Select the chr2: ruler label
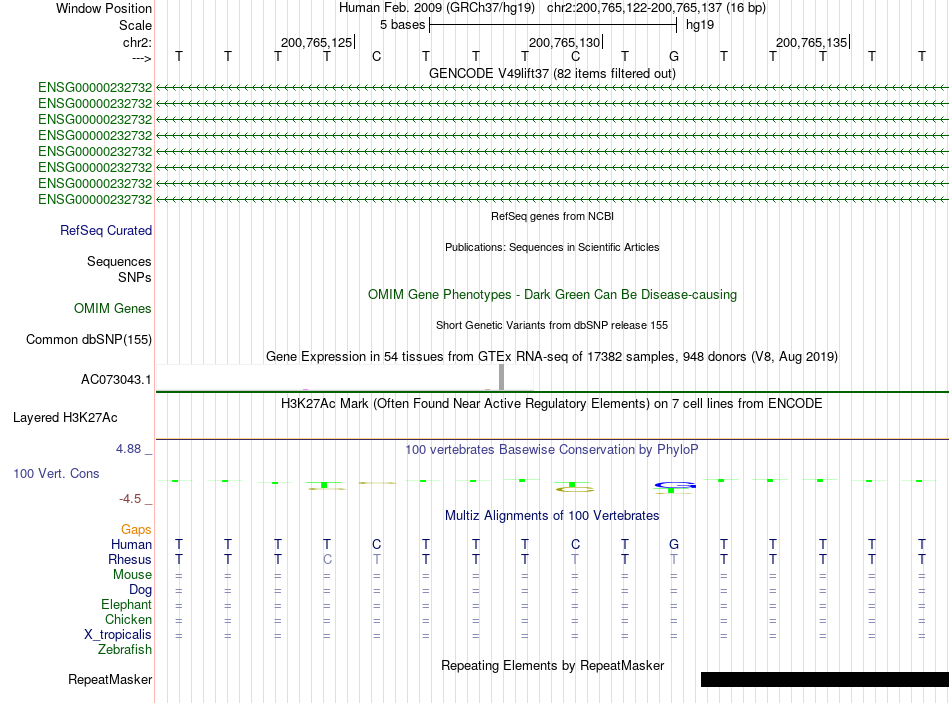The image size is (950, 703). pos(137,42)
